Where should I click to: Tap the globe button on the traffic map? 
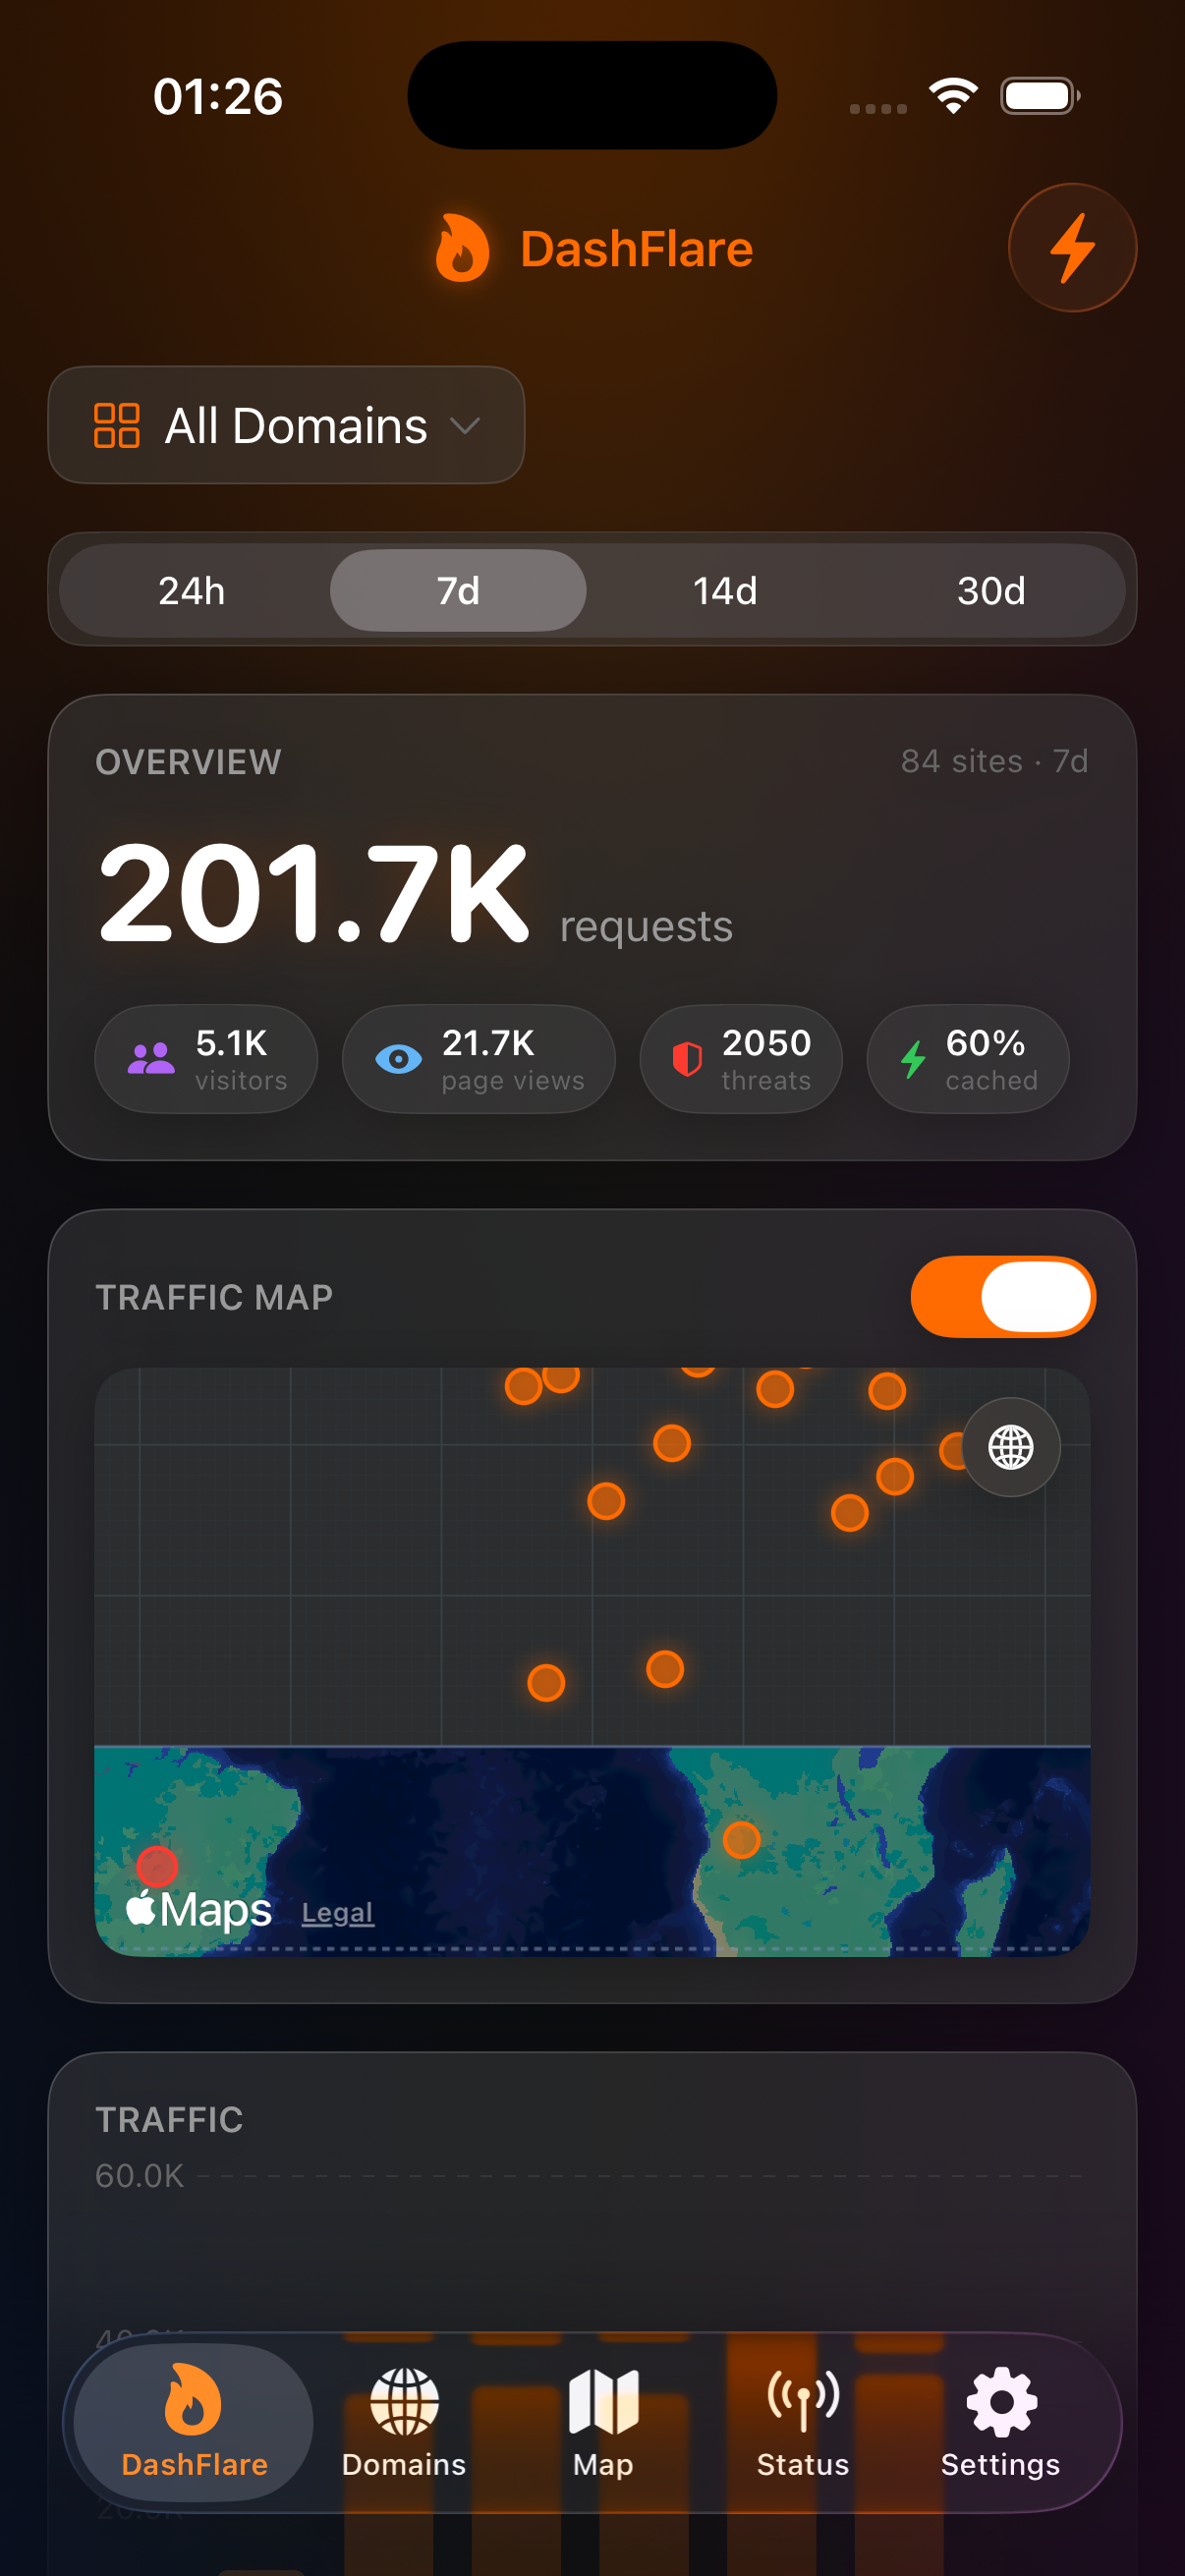click(x=1011, y=1447)
